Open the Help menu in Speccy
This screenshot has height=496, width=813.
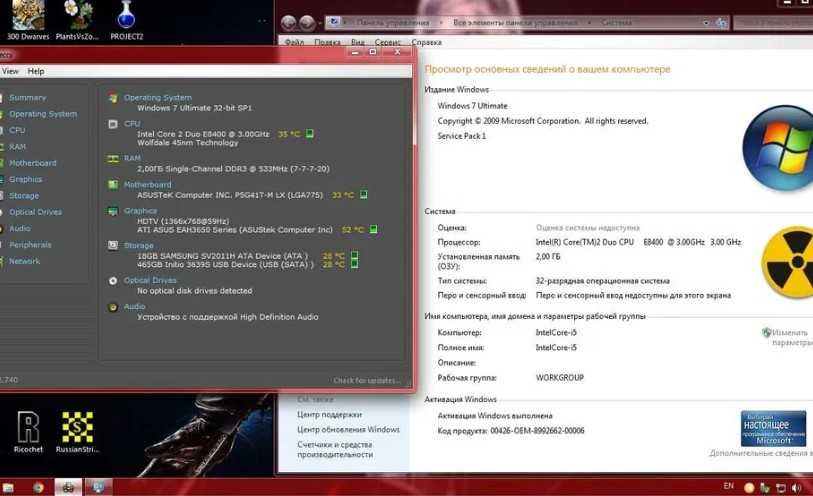coord(36,71)
